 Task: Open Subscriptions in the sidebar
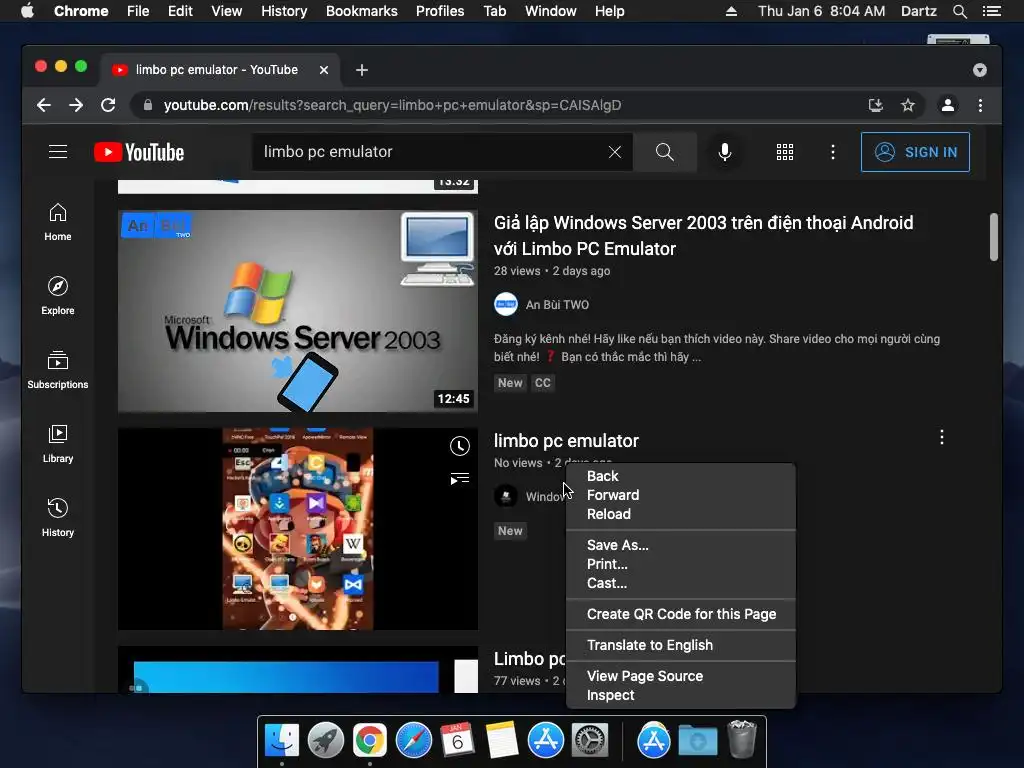(x=58, y=370)
